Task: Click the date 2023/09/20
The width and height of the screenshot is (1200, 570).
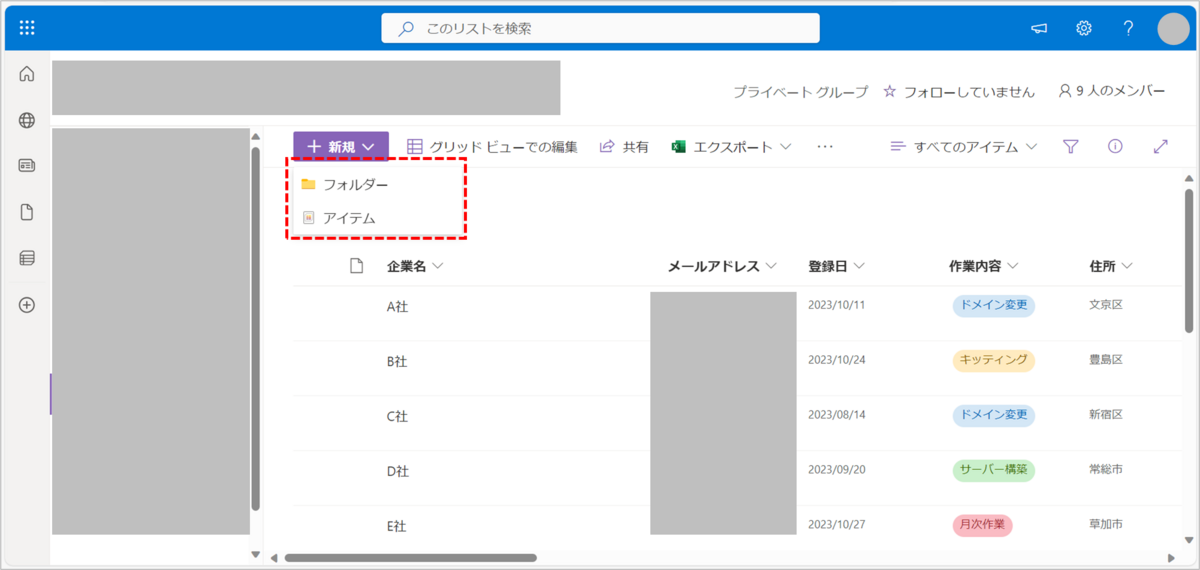Action: 837,469
